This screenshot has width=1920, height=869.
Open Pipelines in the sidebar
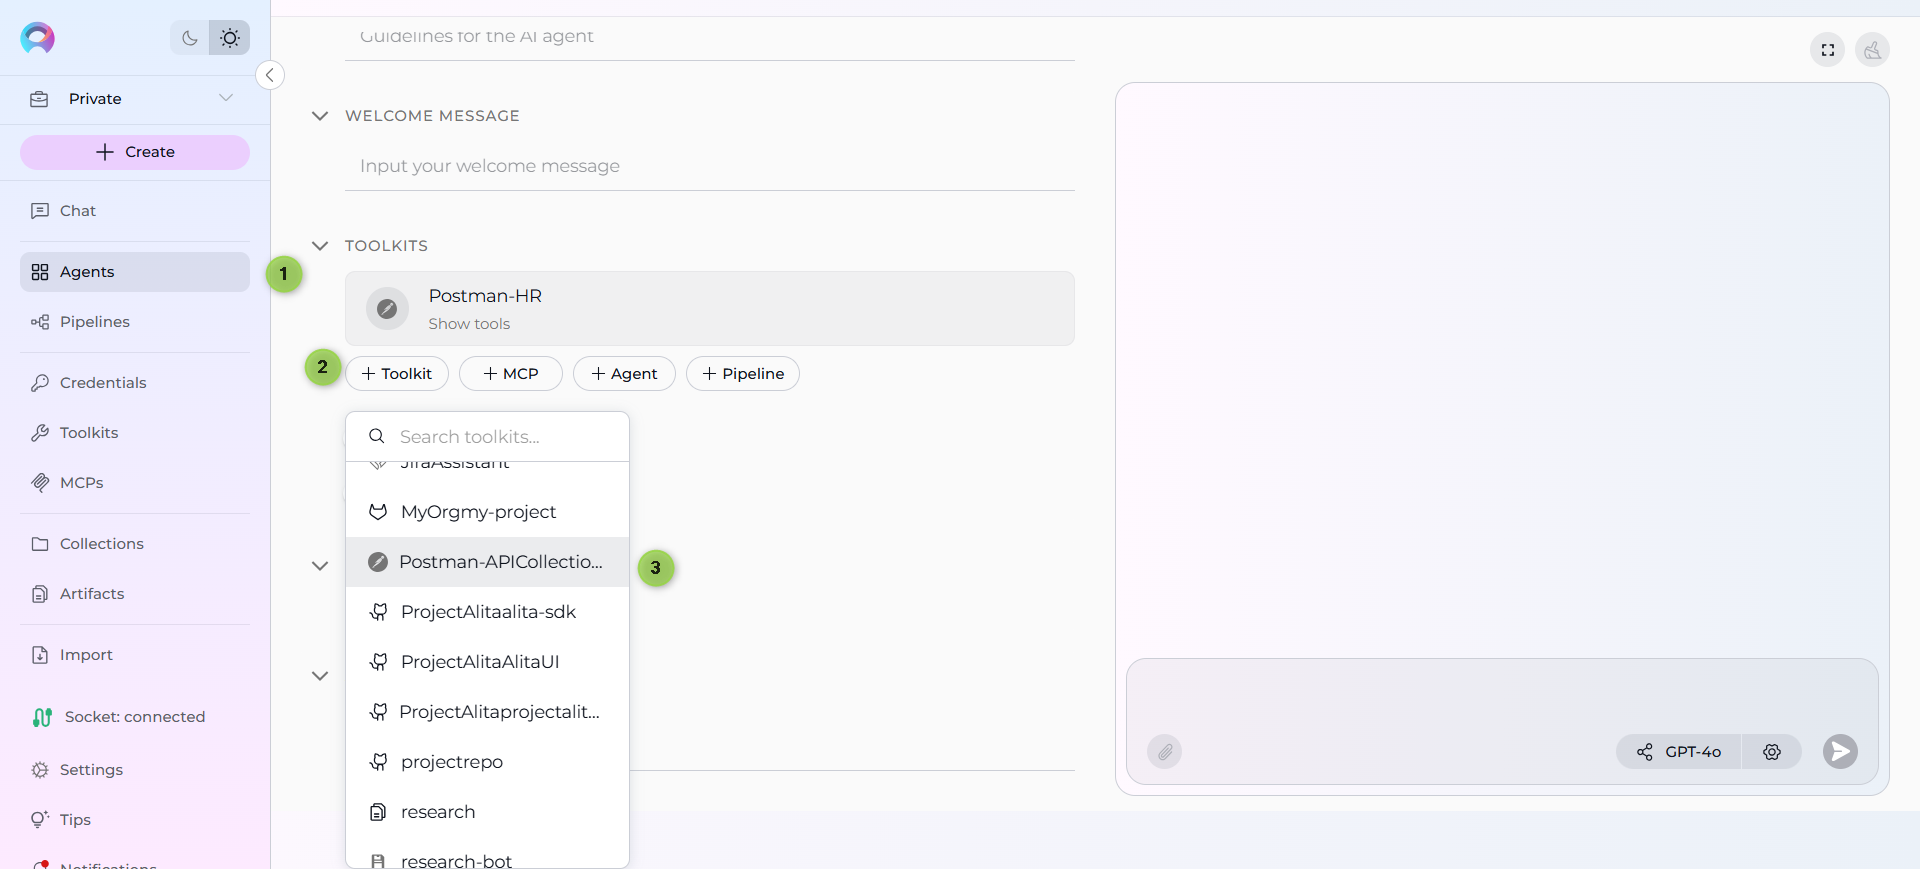pos(94,322)
